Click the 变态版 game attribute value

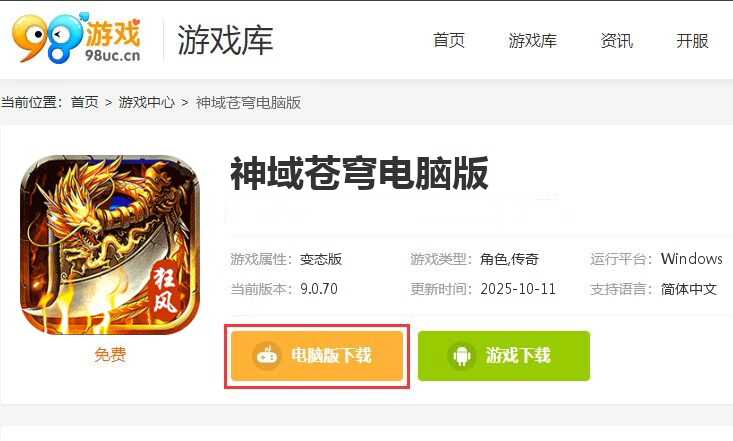click(321, 259)
